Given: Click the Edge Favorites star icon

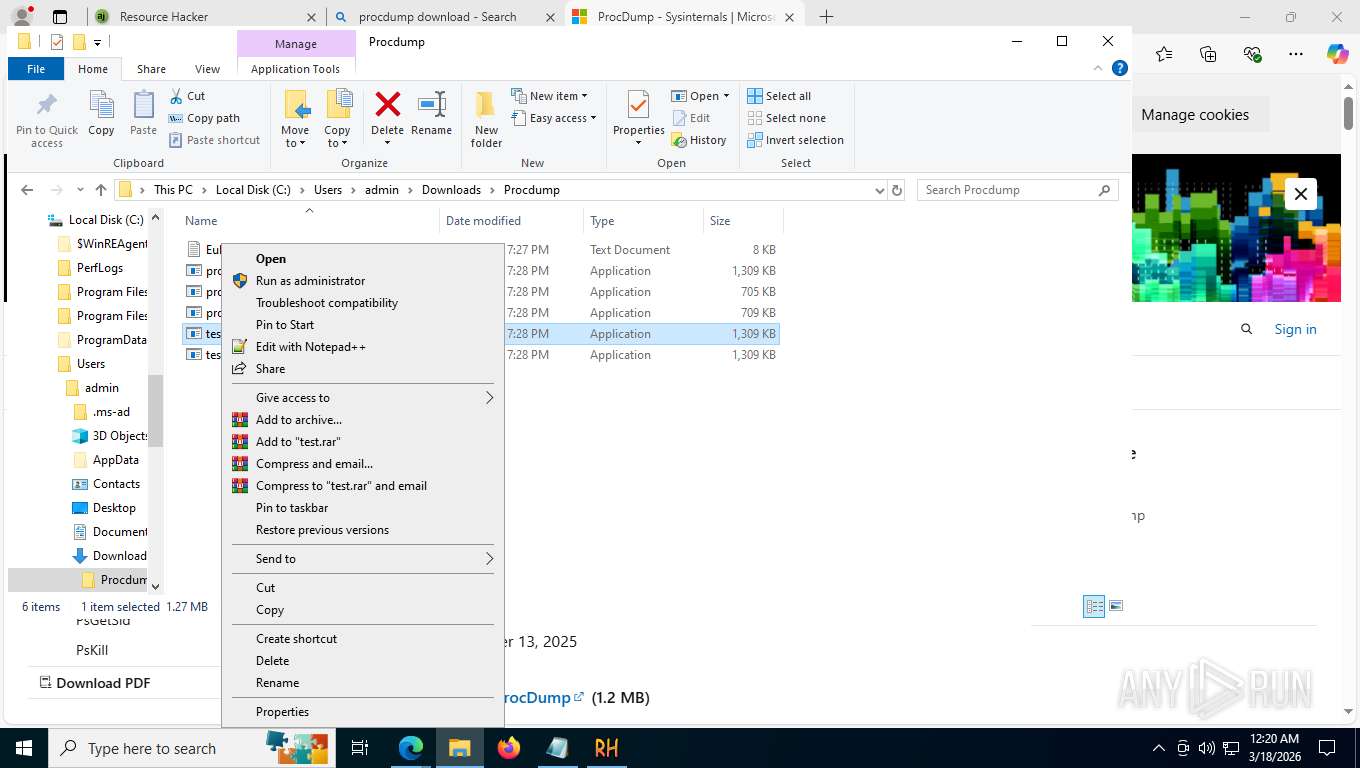Looking at the screenshot, I should [x=1164, y=54].
